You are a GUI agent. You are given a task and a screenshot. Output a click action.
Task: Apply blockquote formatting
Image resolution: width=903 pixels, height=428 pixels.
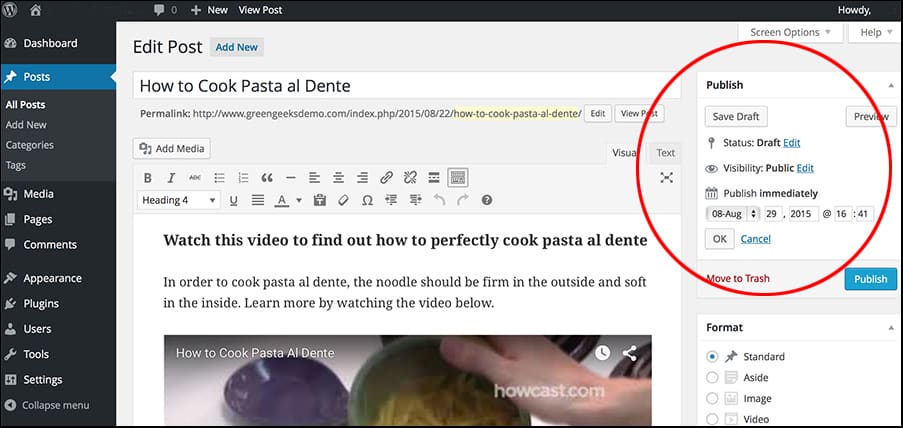267,178
